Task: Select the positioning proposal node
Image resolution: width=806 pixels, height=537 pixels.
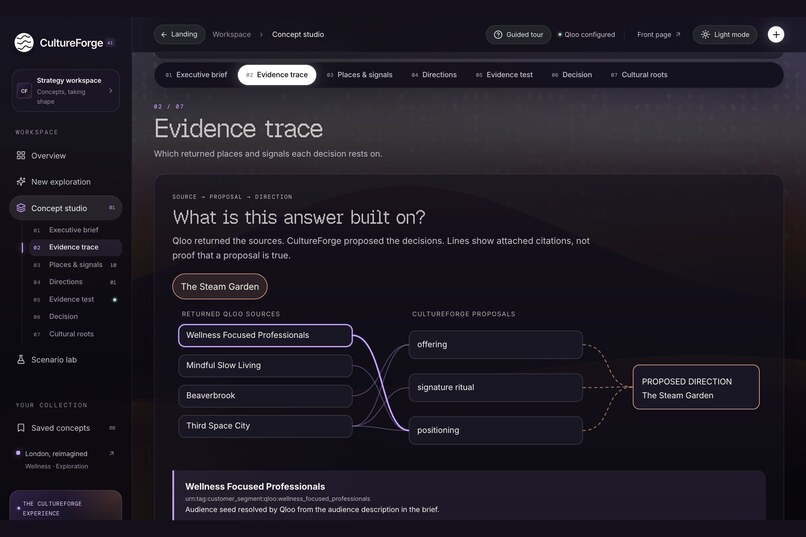Action: 496,430
